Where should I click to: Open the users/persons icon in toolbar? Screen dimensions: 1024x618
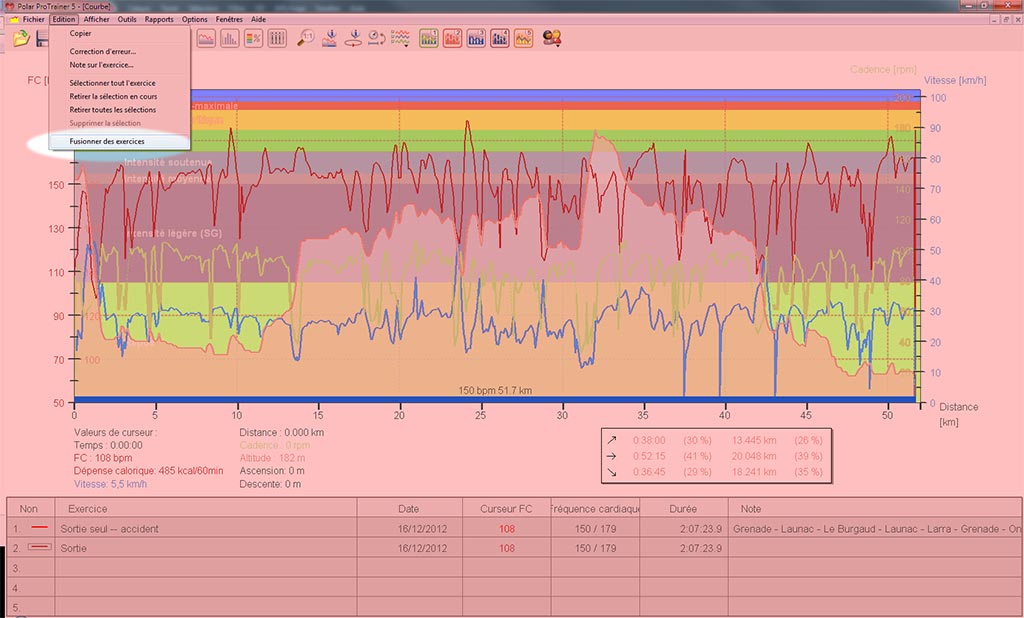pos(552,39)
